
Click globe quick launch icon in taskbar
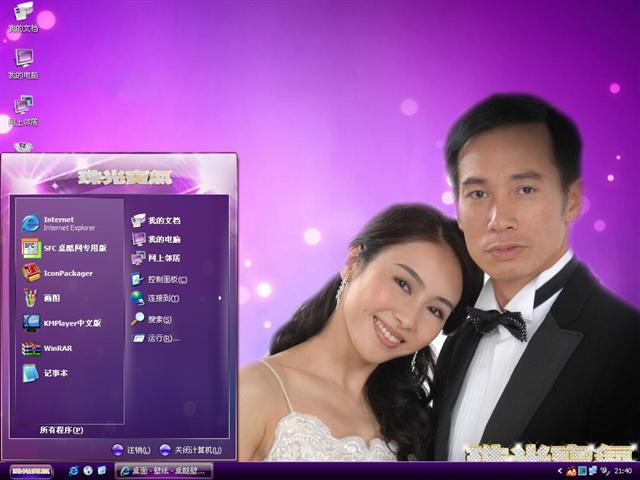coord(88,471)
